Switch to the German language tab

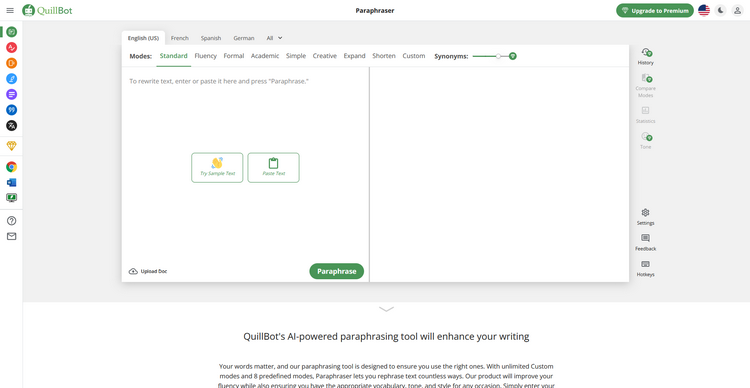pyautogui.click(x=244, y=38)
